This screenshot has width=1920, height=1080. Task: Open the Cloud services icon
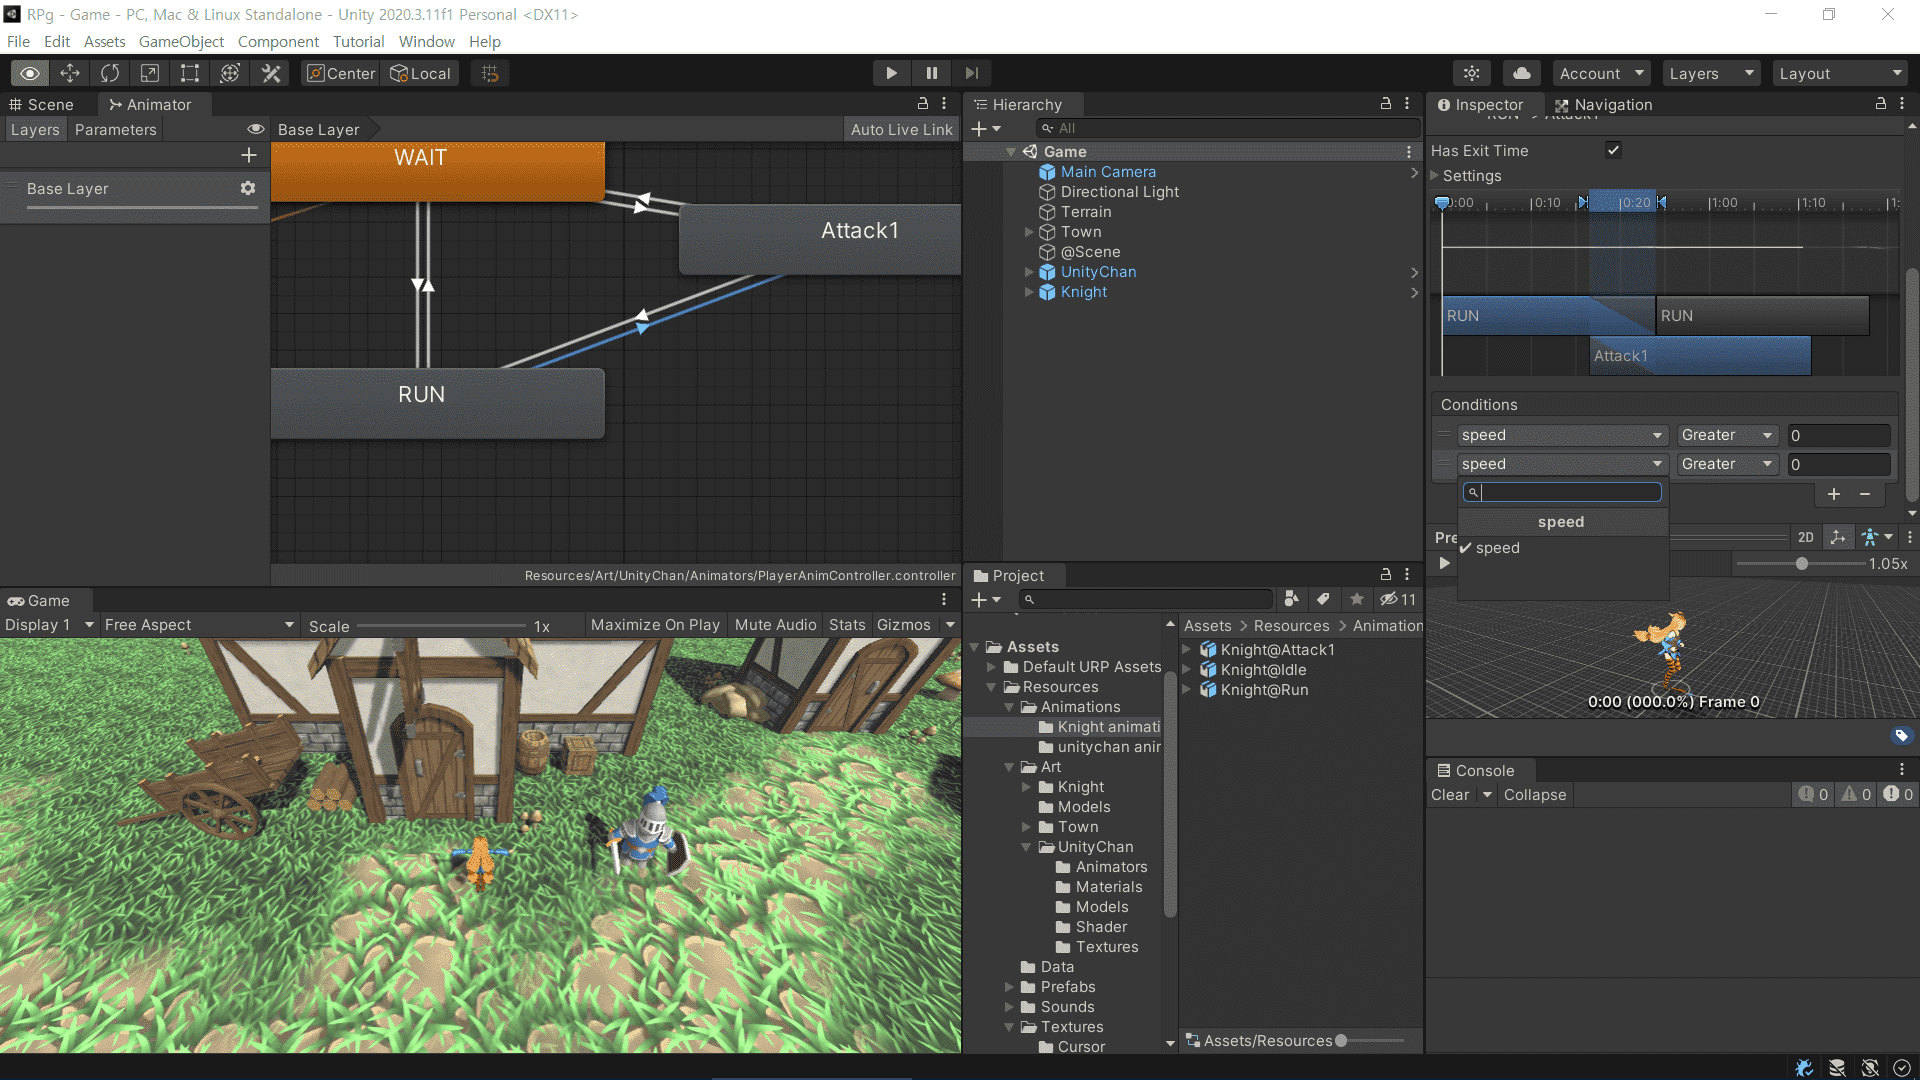pyautogui.click(x=1522, y=73)
